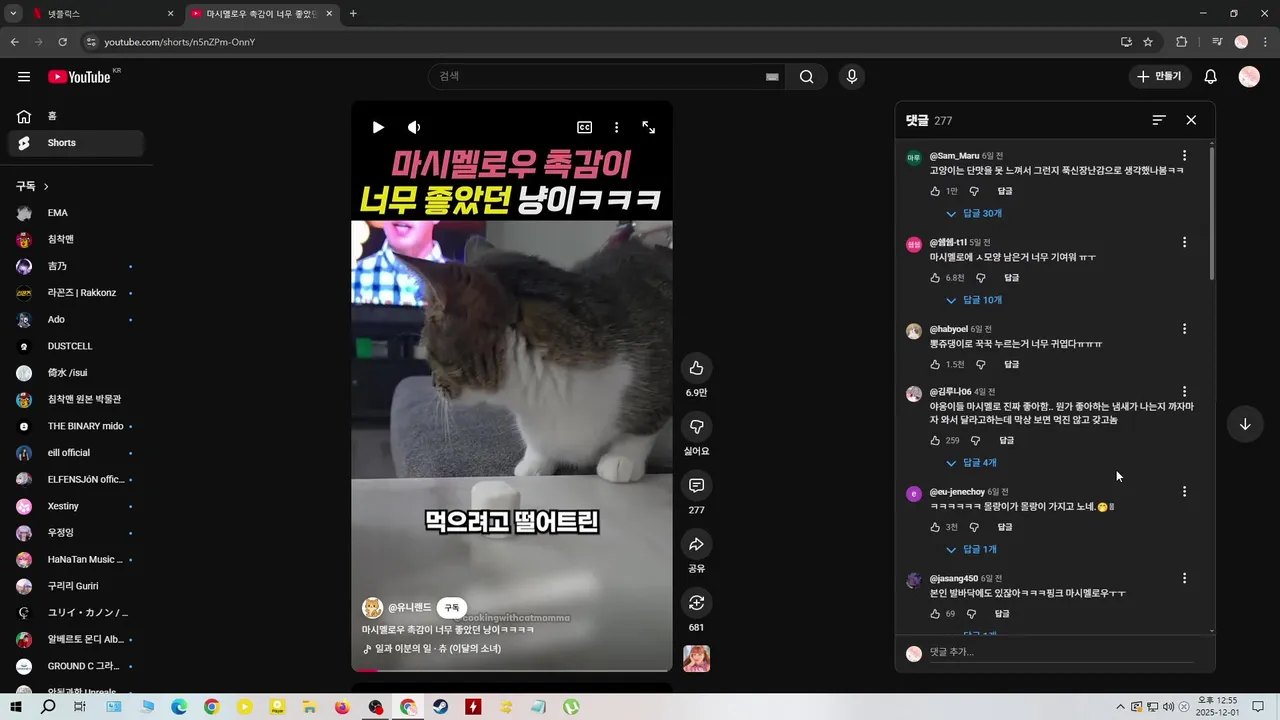Seek on the Short's progress bar

pos(512,670)
